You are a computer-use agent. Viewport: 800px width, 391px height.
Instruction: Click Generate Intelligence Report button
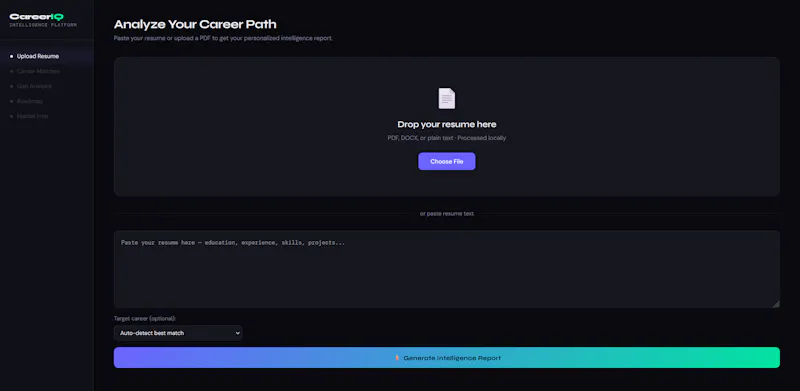click(x=446, y=358)
